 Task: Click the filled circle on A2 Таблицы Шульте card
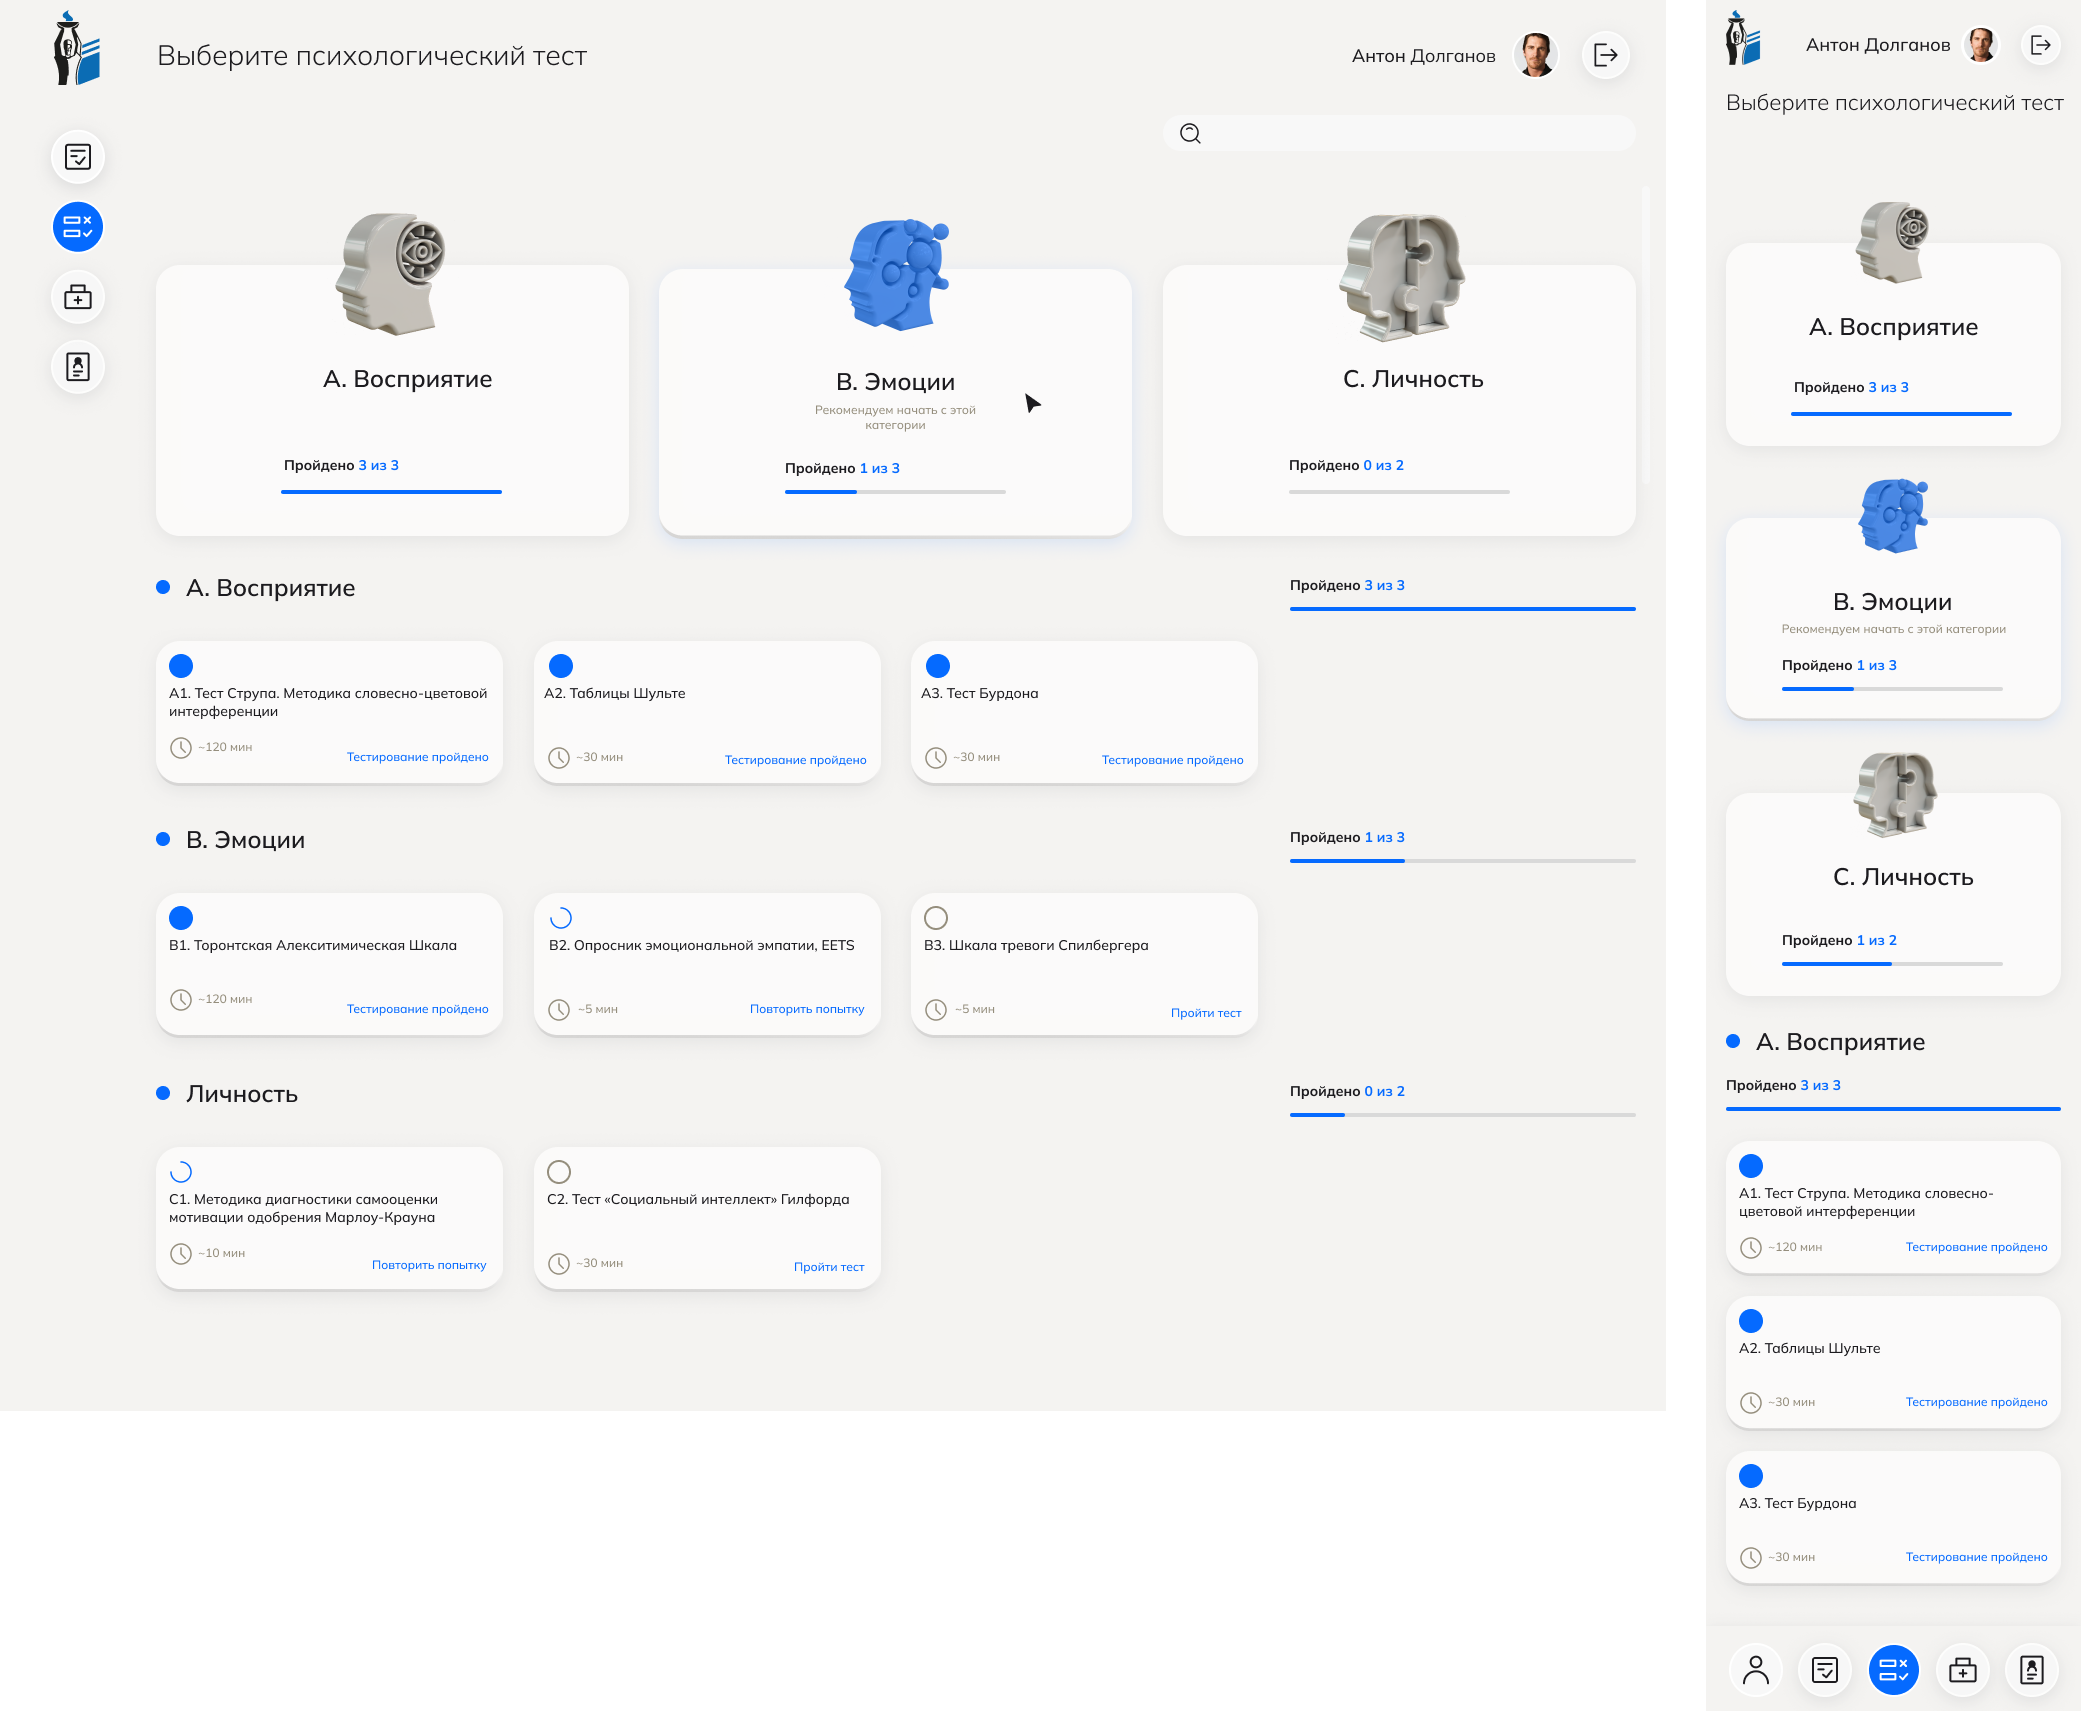pyautogui.click(x=561, y=666)
